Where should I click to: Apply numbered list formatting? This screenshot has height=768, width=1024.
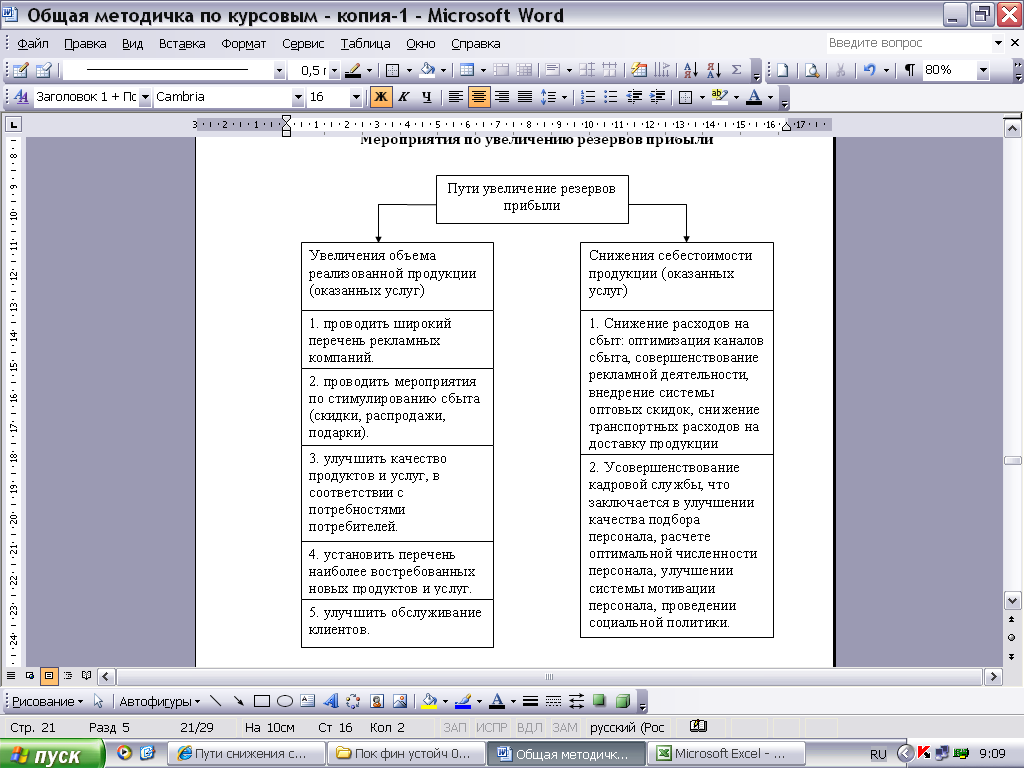pyautogui.click(x=588, y=97)
